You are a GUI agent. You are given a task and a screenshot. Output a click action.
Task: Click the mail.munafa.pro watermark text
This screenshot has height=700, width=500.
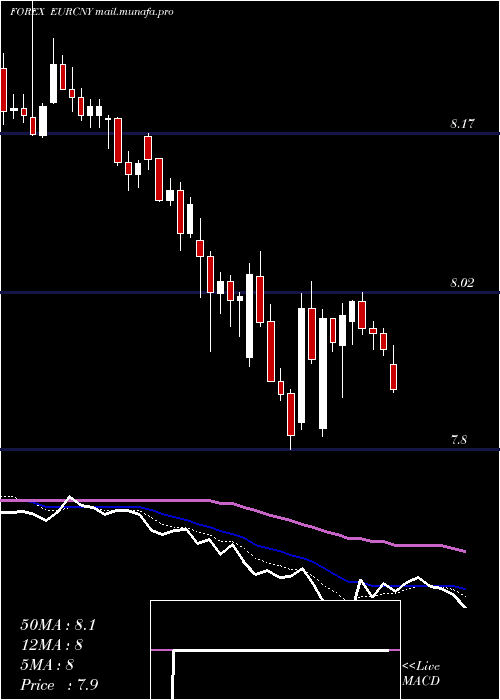(134, 12)
